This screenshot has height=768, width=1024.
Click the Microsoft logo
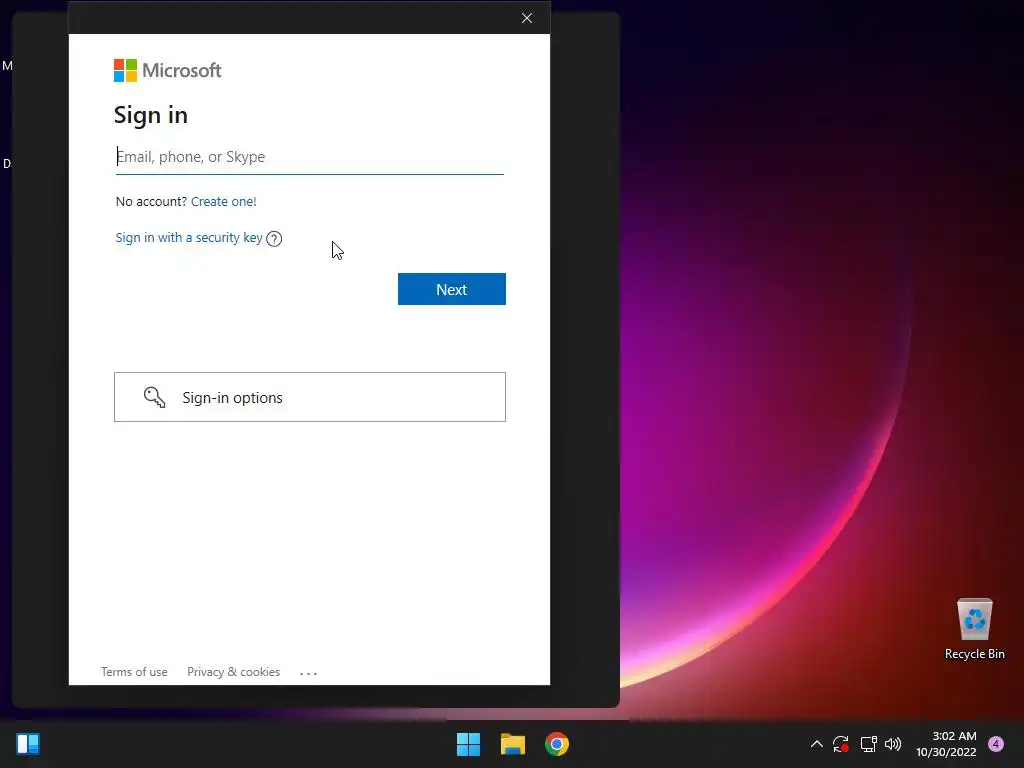coord(168,71)
